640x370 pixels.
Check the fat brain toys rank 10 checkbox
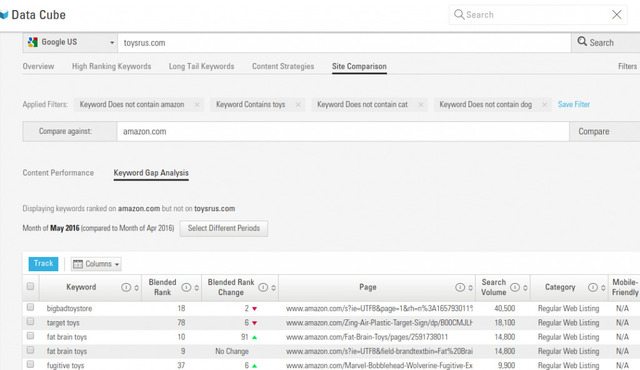30,336
